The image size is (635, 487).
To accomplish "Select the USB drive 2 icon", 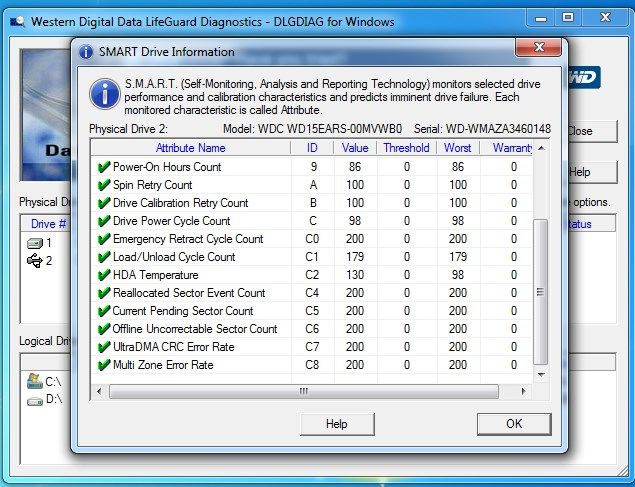I will coord(34,261).
